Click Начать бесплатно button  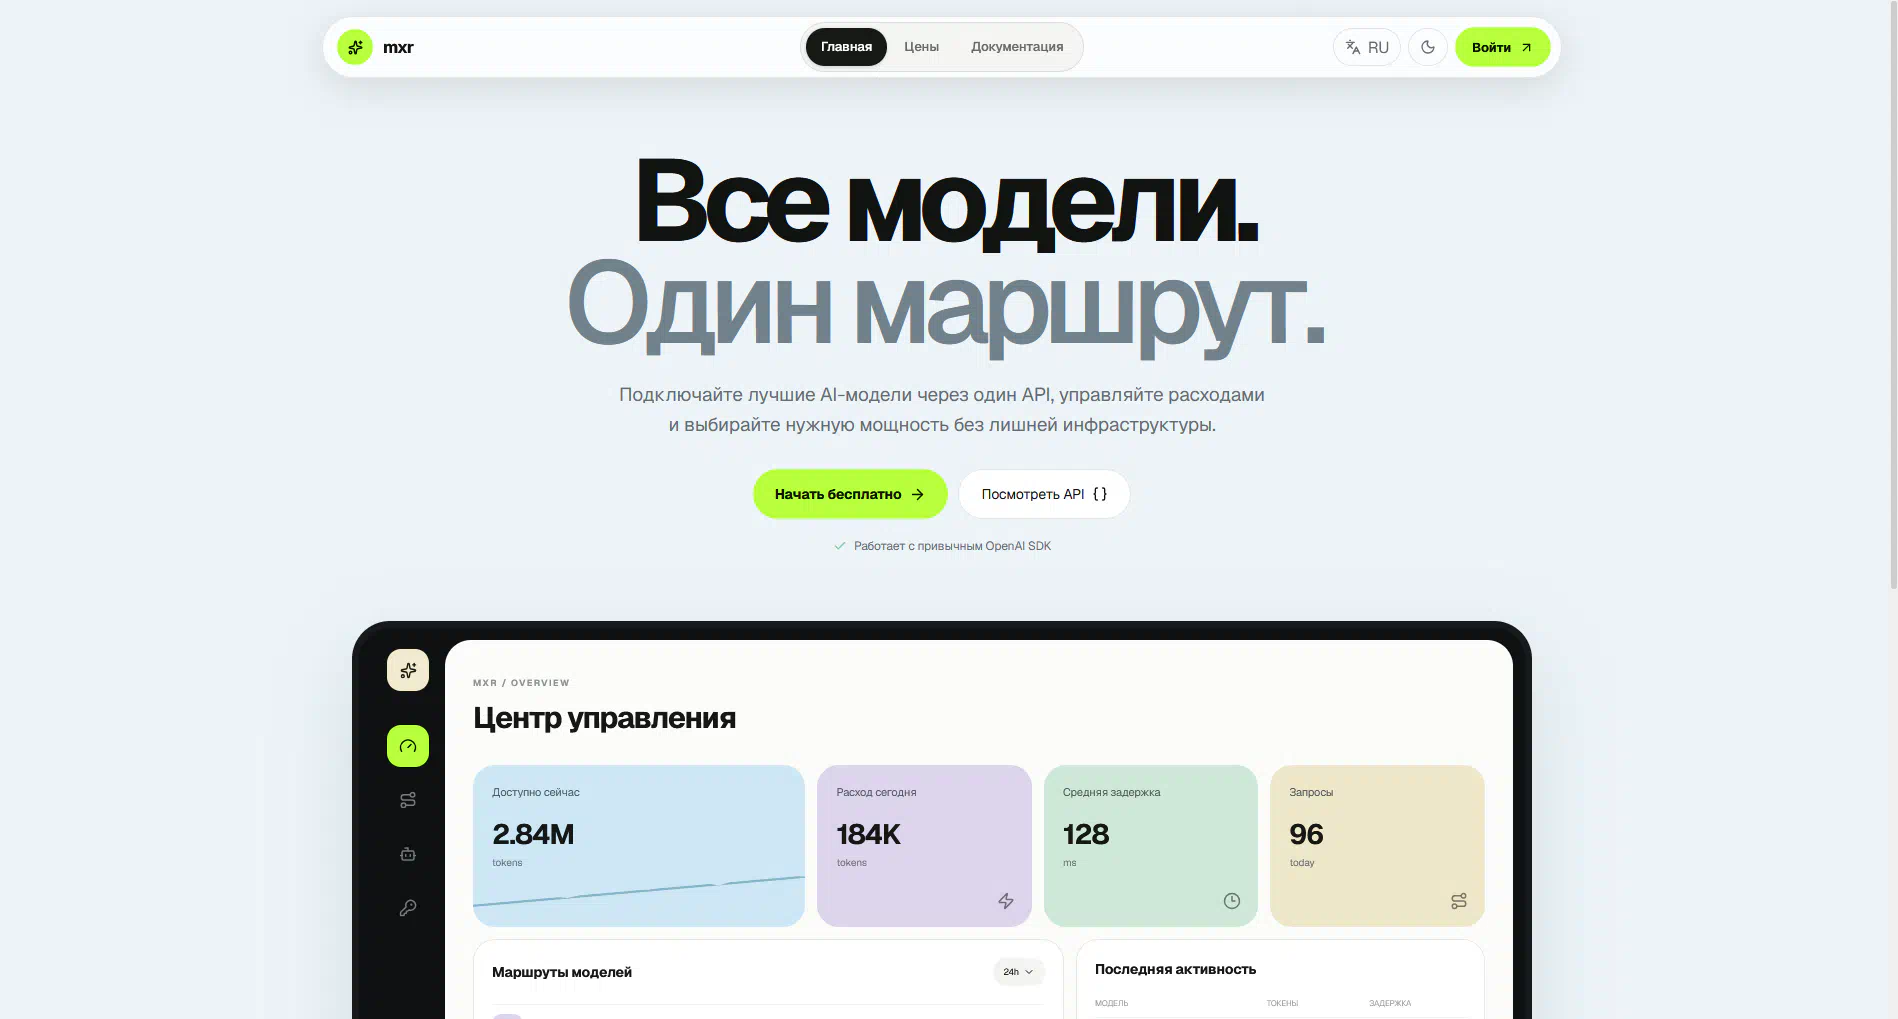coord(850,494)
